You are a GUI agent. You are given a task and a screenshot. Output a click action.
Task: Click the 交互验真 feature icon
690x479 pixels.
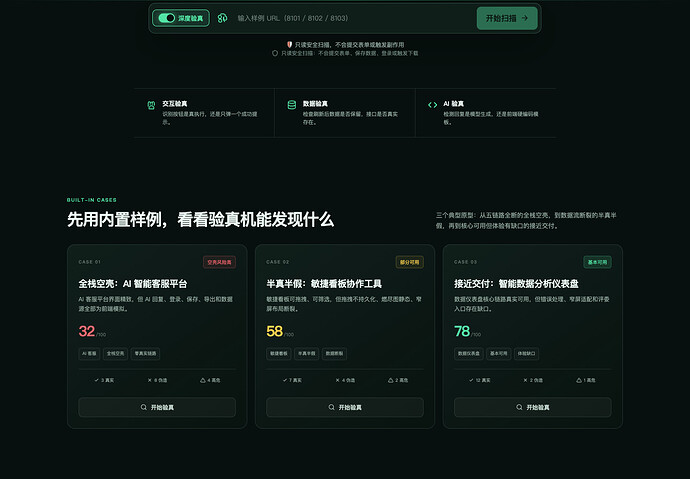pyautogui.click(x=151, y=105)
